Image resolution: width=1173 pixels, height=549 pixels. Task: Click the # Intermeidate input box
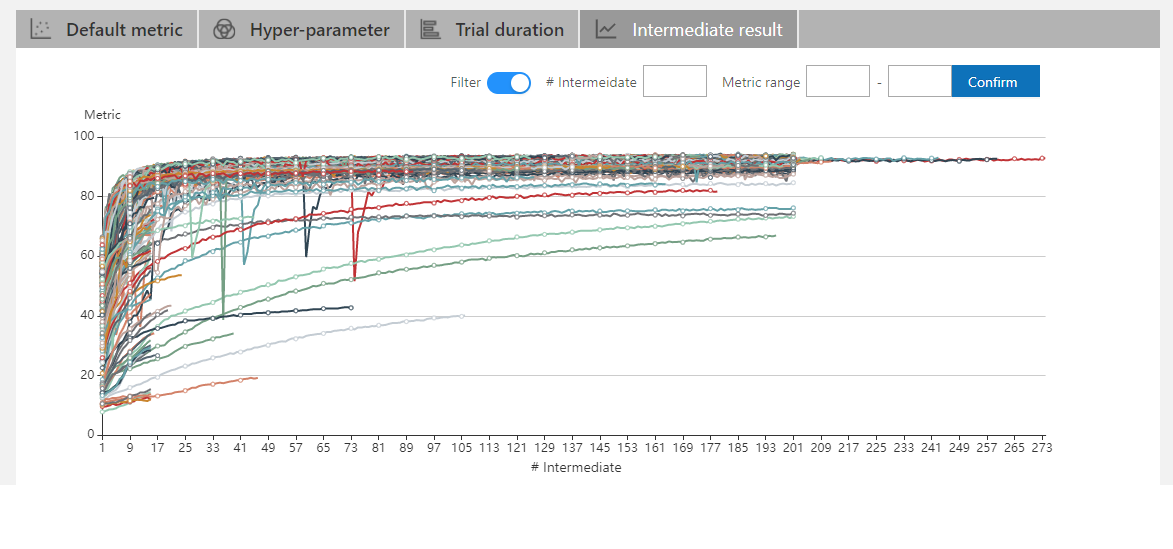(x=674, y=82)
